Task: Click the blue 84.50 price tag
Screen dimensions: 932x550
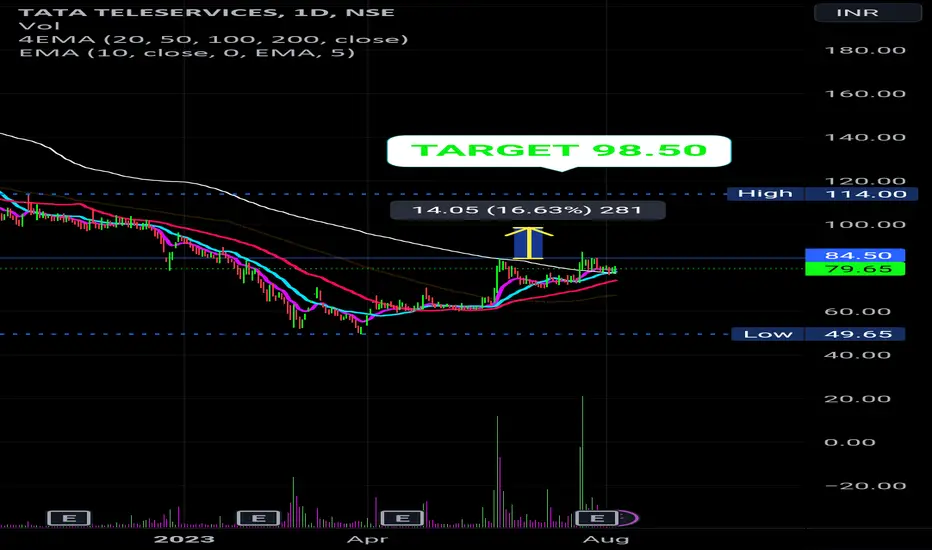Action: pyautogui.click(x=855, y=255)
